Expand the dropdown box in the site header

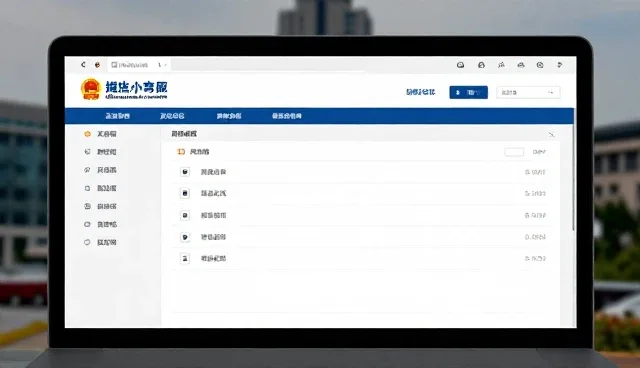pyautogui.click(x=528, y=93)
